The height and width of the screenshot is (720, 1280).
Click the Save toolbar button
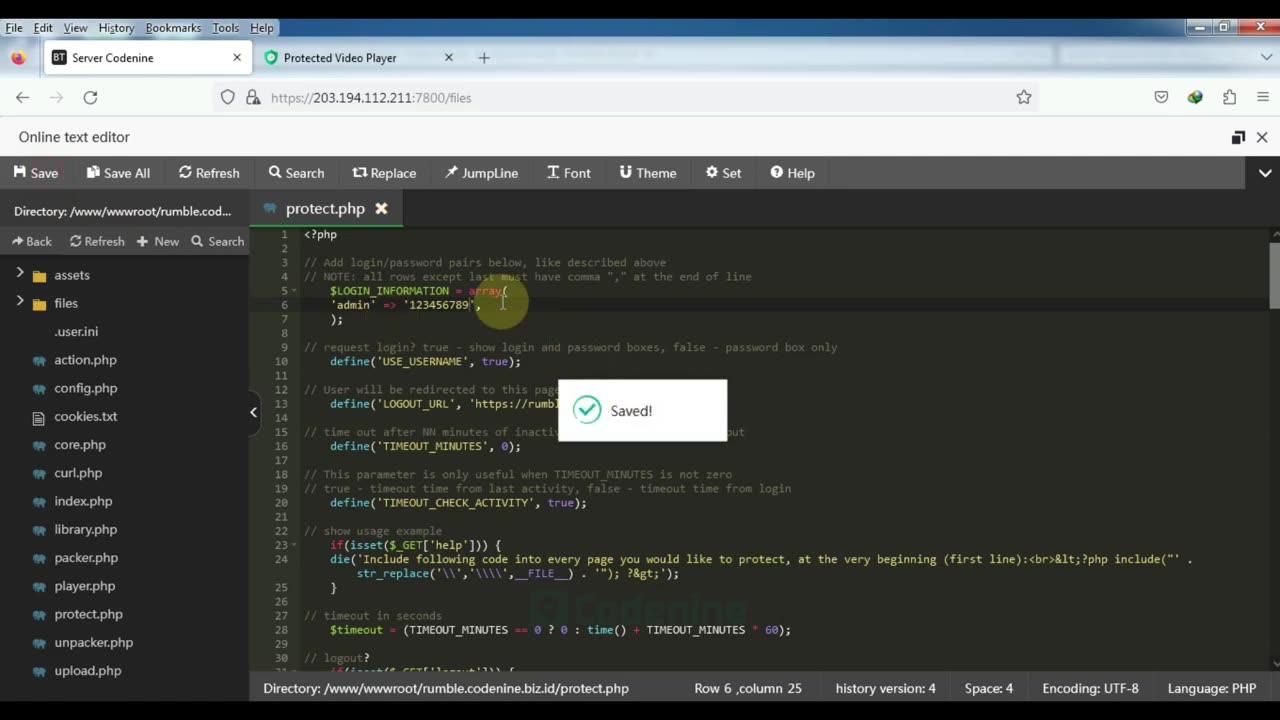36,173
